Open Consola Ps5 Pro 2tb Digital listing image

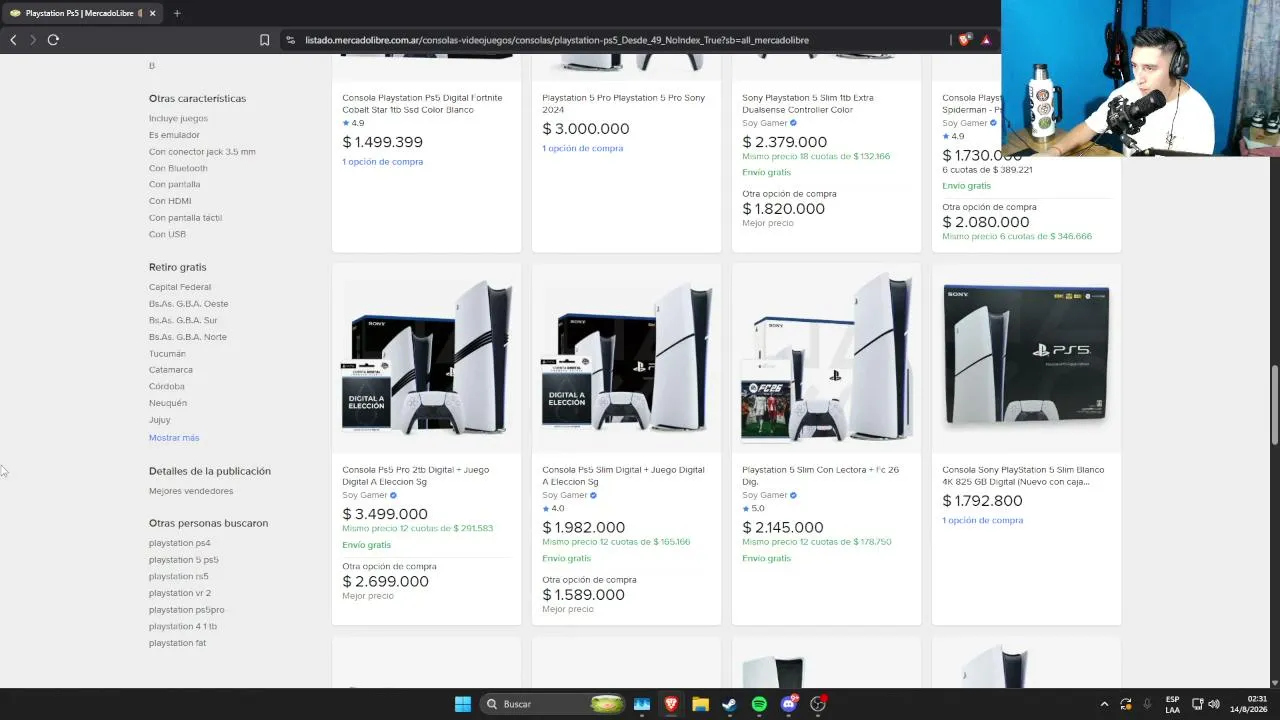pos(426,358)
